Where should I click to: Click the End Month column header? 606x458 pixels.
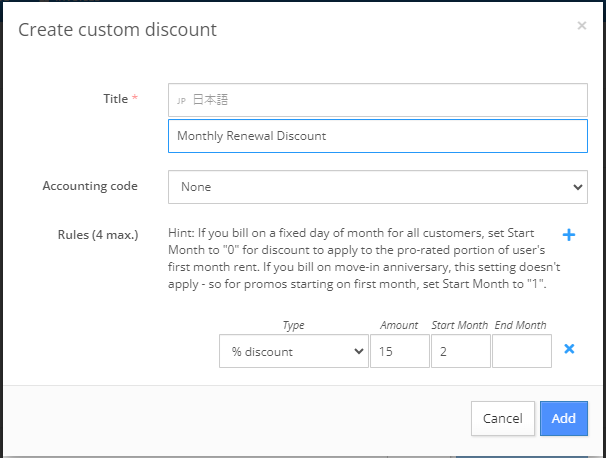(521, 325)
